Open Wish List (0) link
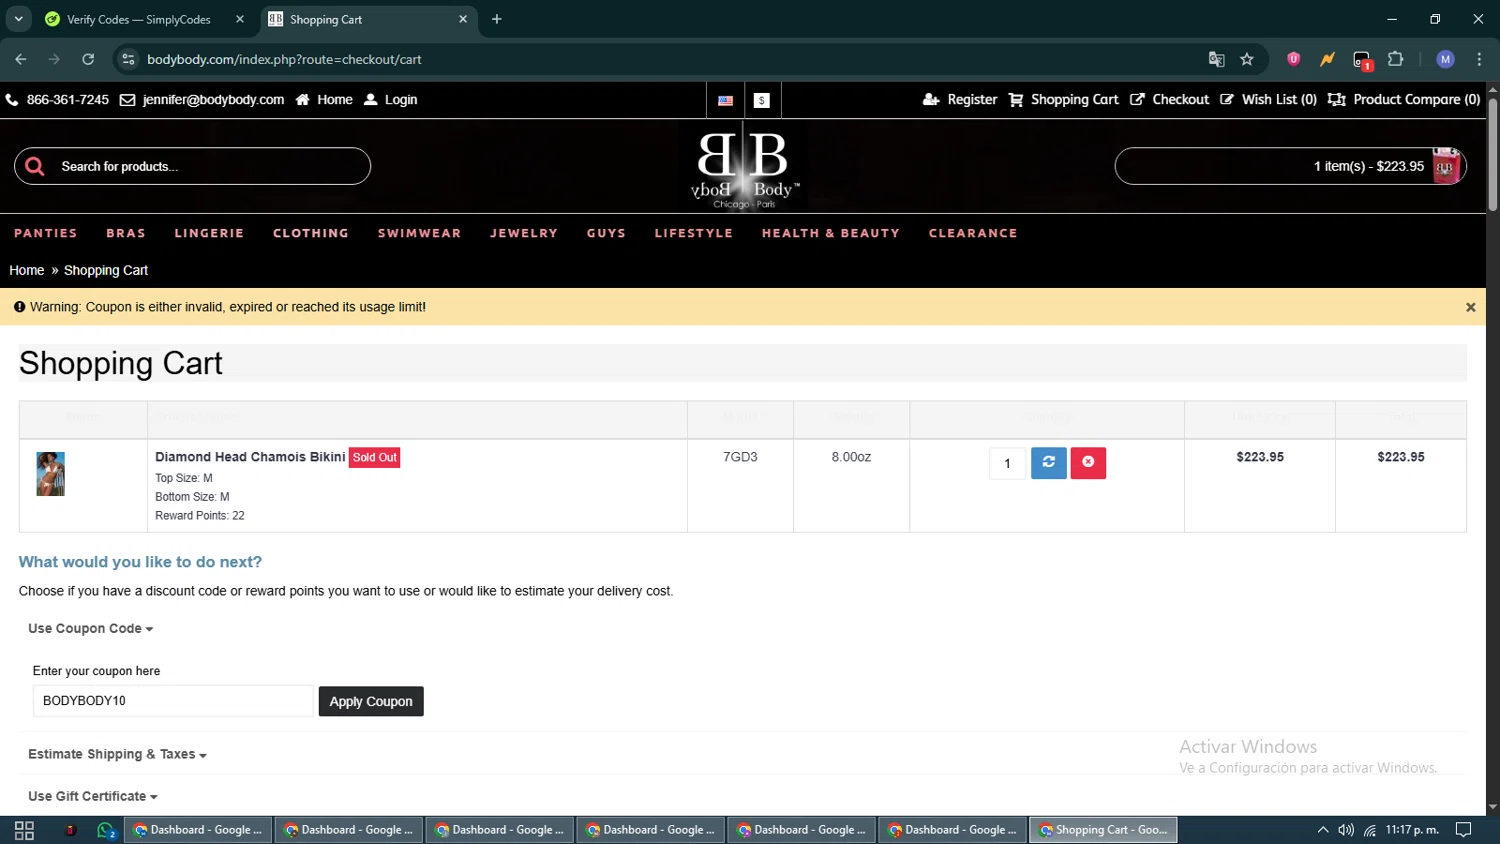The width and height of the screenshot is (1500, 844). pyautogui.click(x=1269, y=100)
